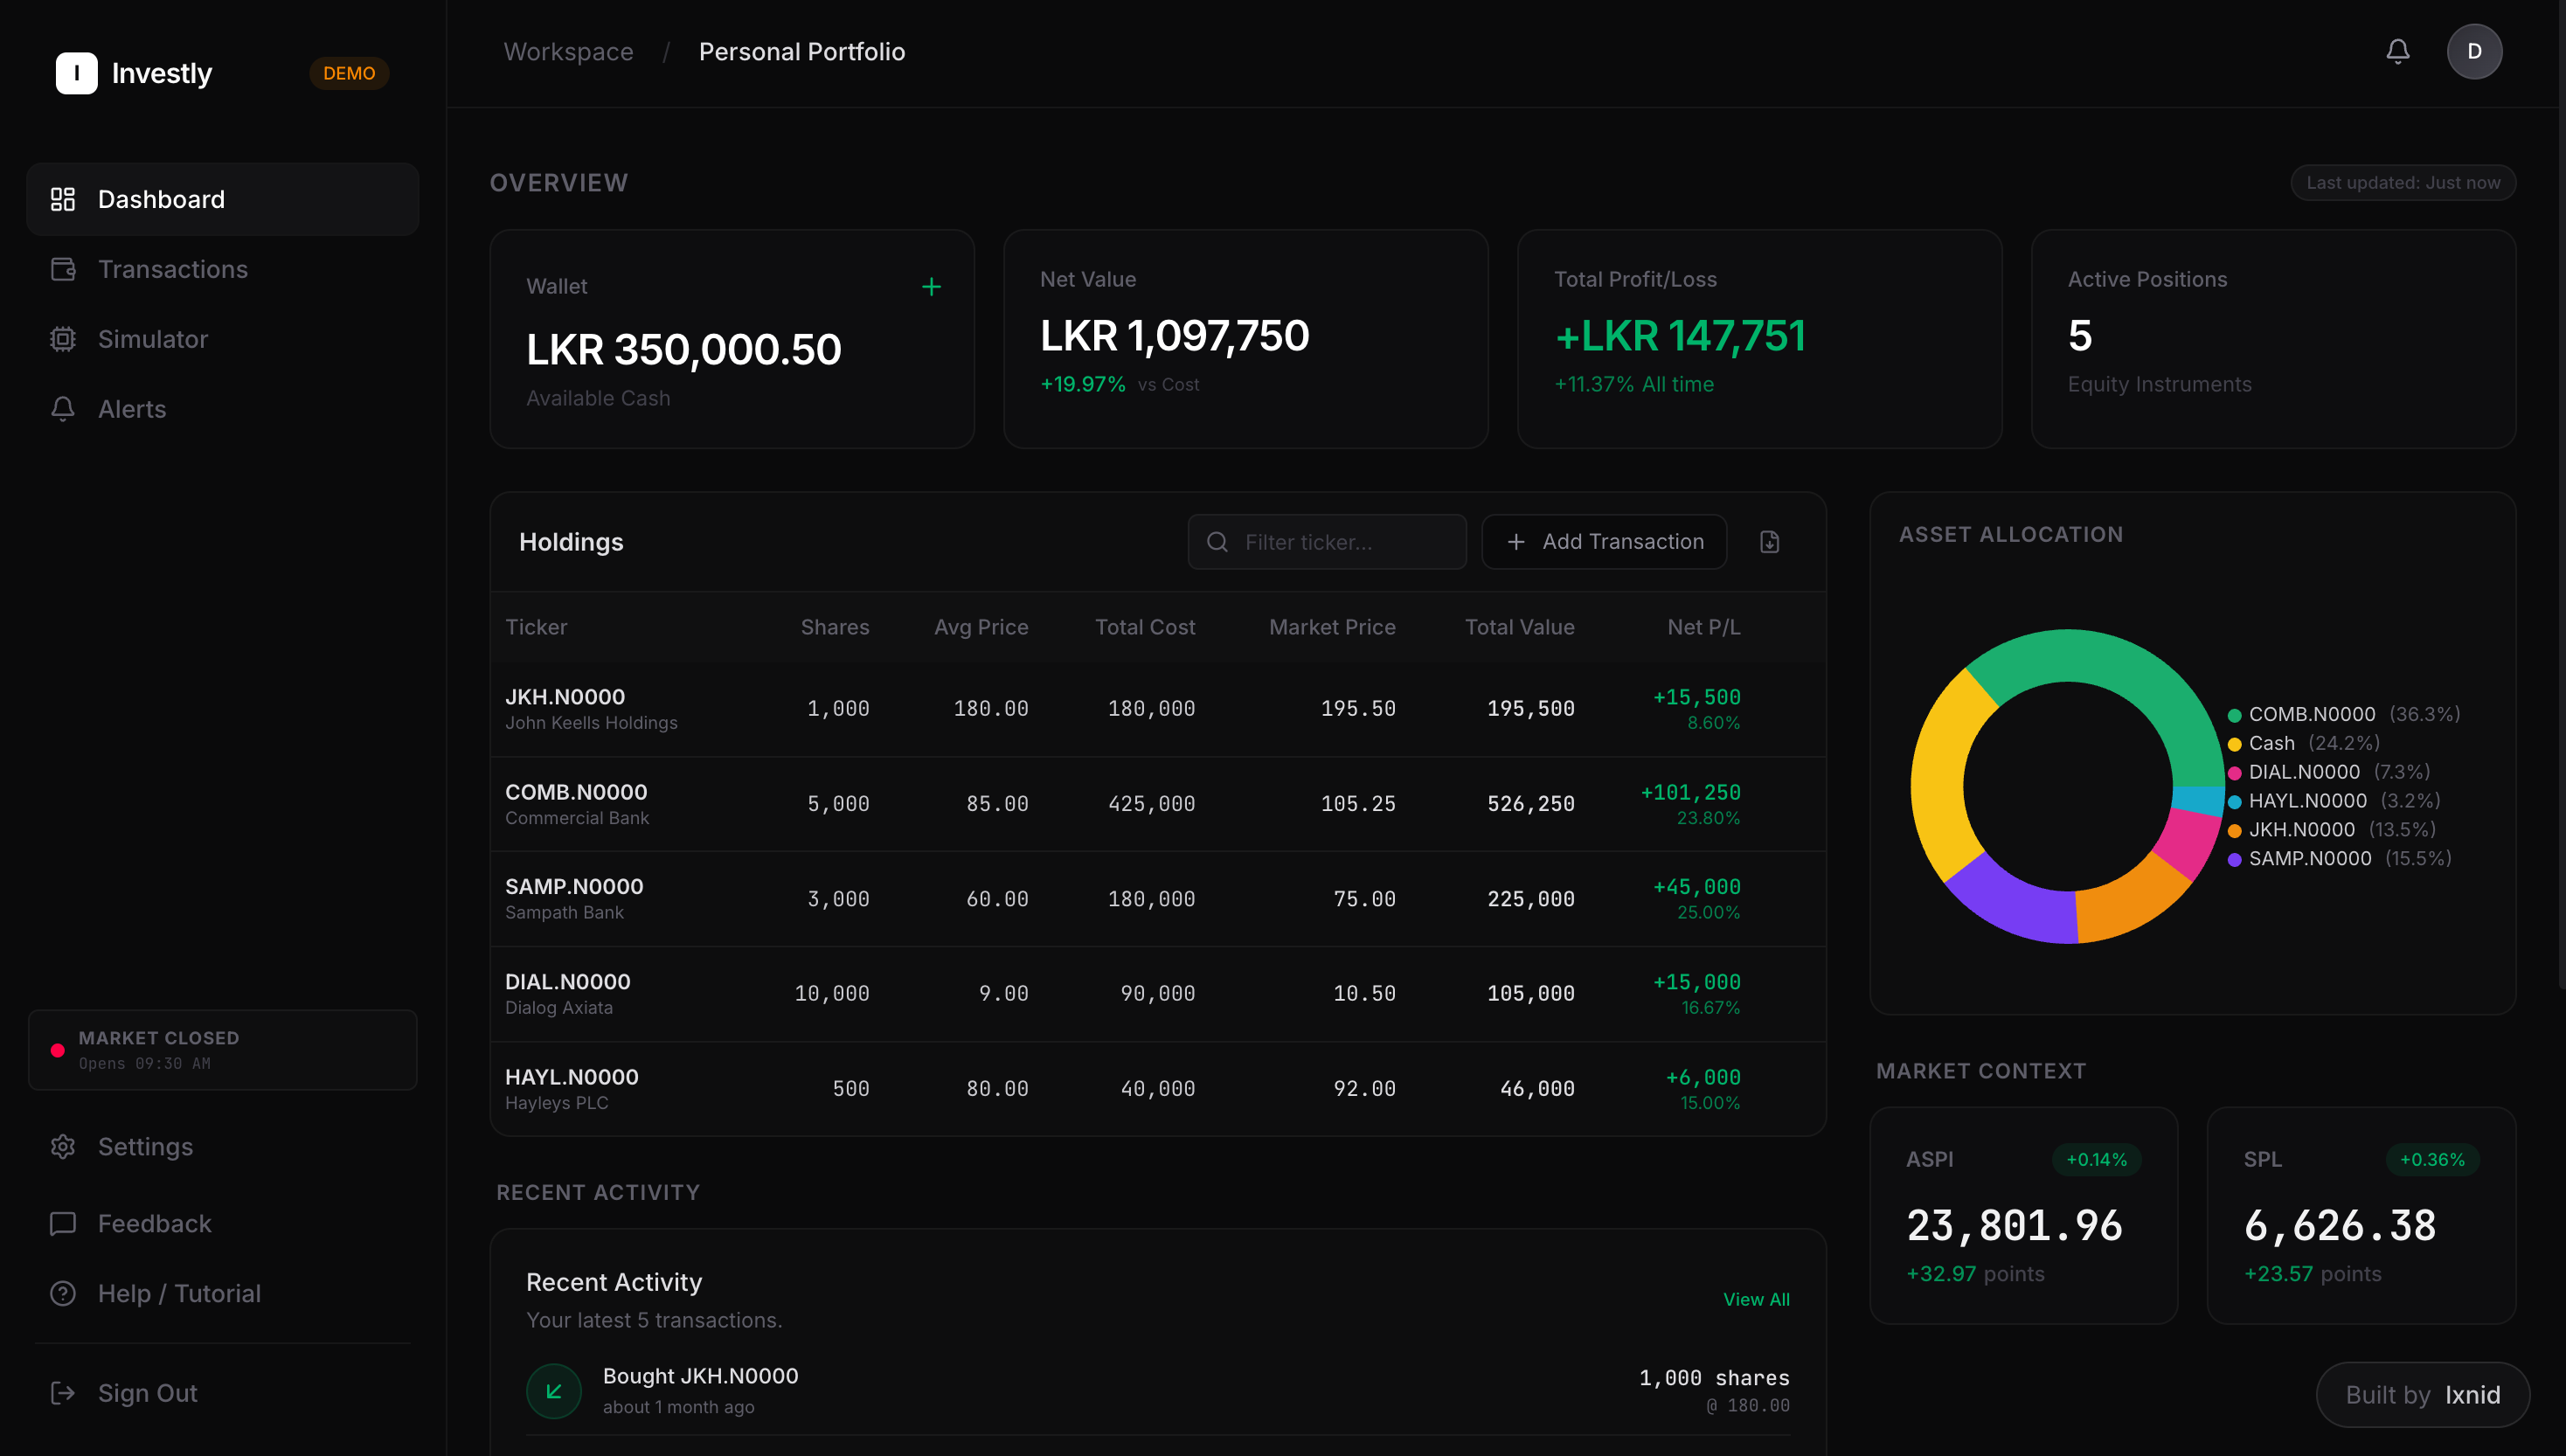Click the Alerts bell icon in sidebar

63,409
